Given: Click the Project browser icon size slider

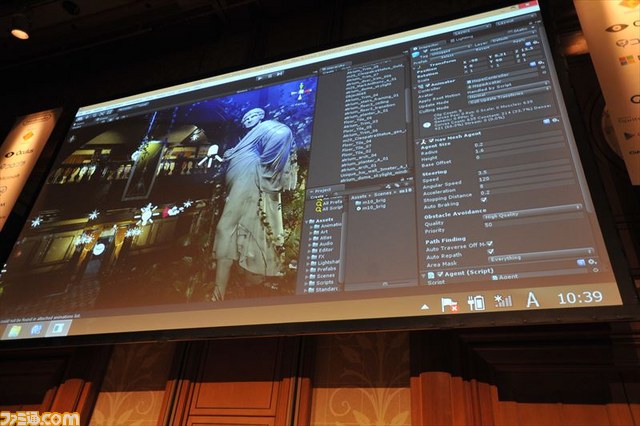Looking at the screenshot, I should pos(386,283).
